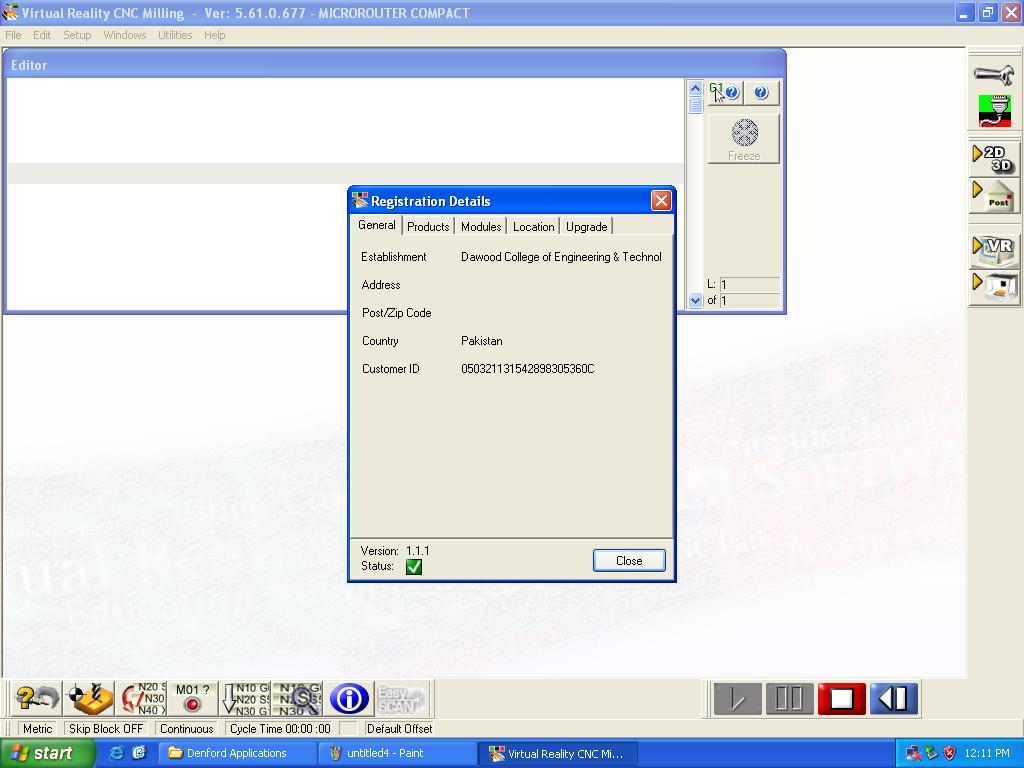This screenshot has height=768, width=1024.
Task: Switch to the Location tab
Action: (534, 227)
